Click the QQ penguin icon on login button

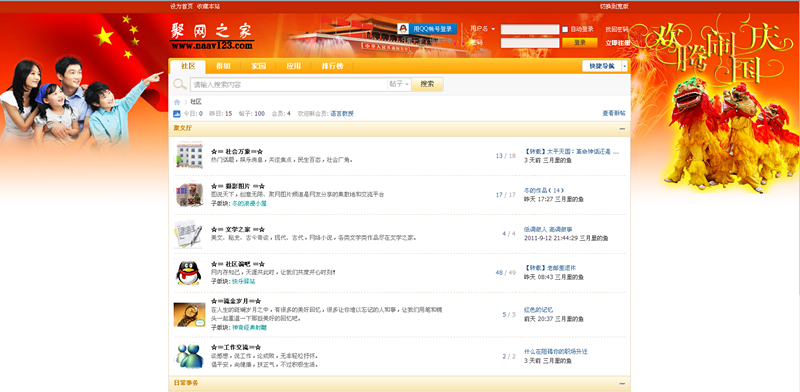[x=403, y=29]
